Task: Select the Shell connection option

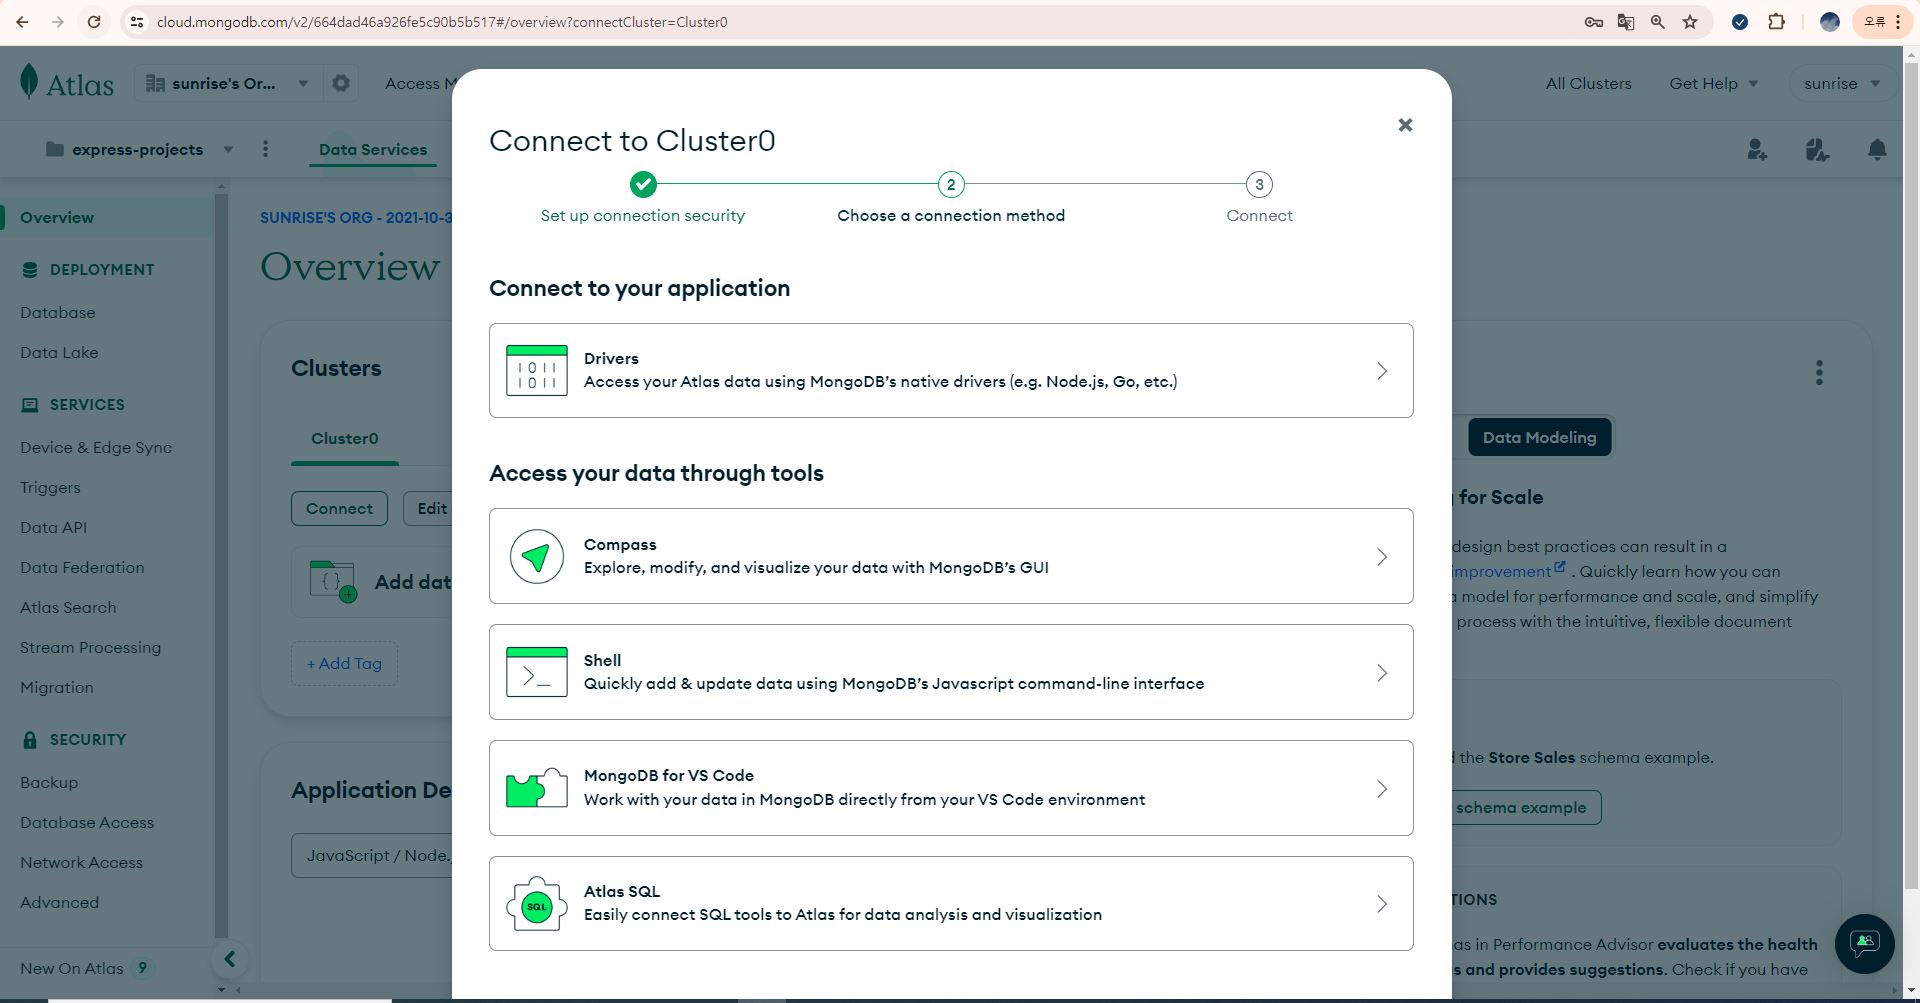Action: point(951,672)
